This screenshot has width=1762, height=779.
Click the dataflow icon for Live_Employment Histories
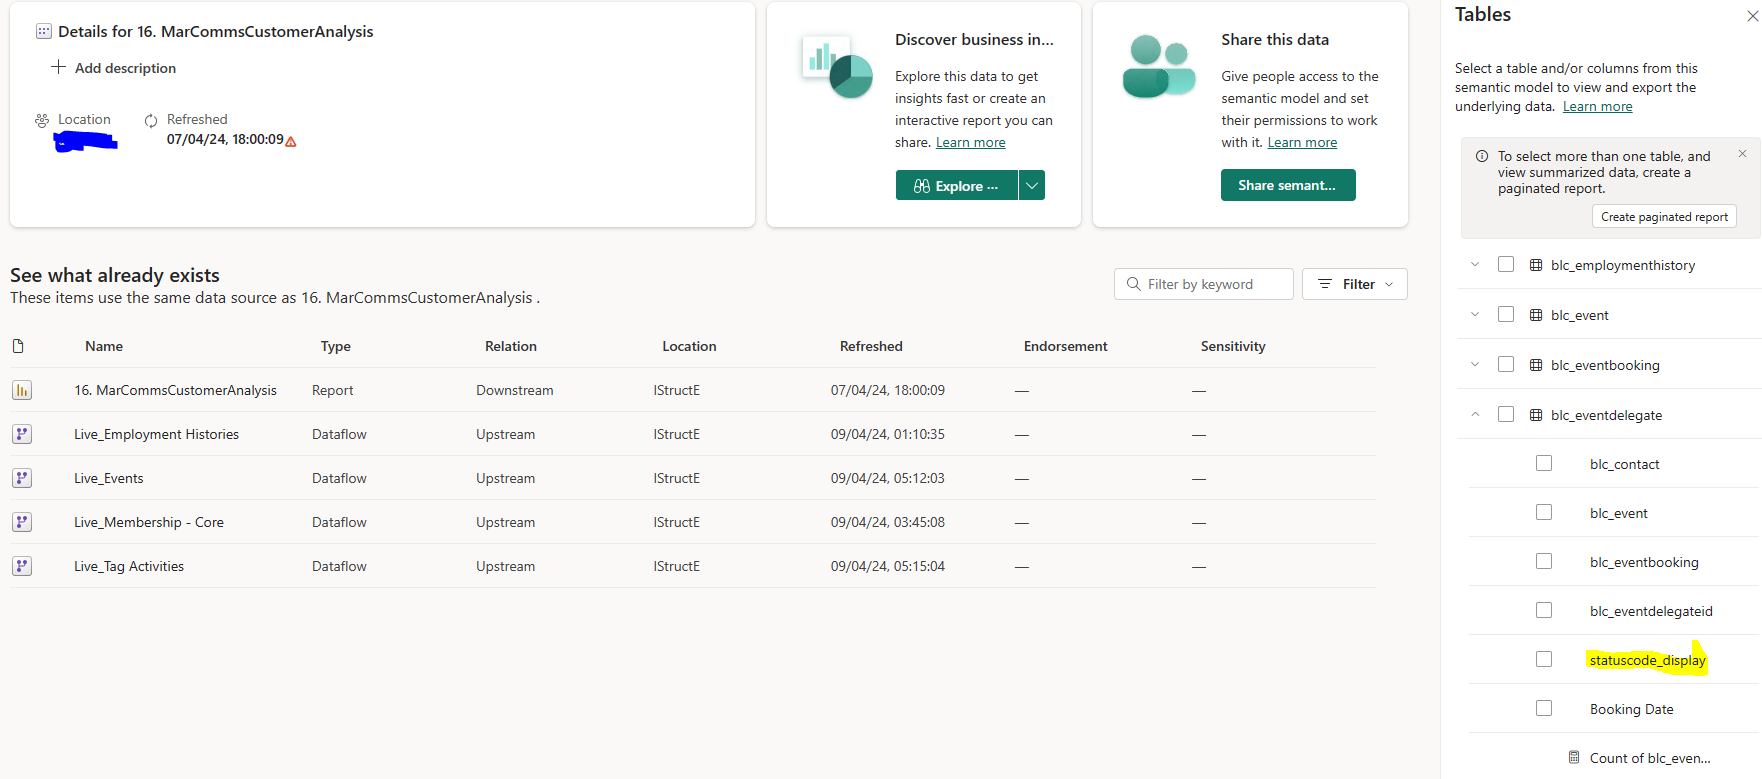(22, 434)
